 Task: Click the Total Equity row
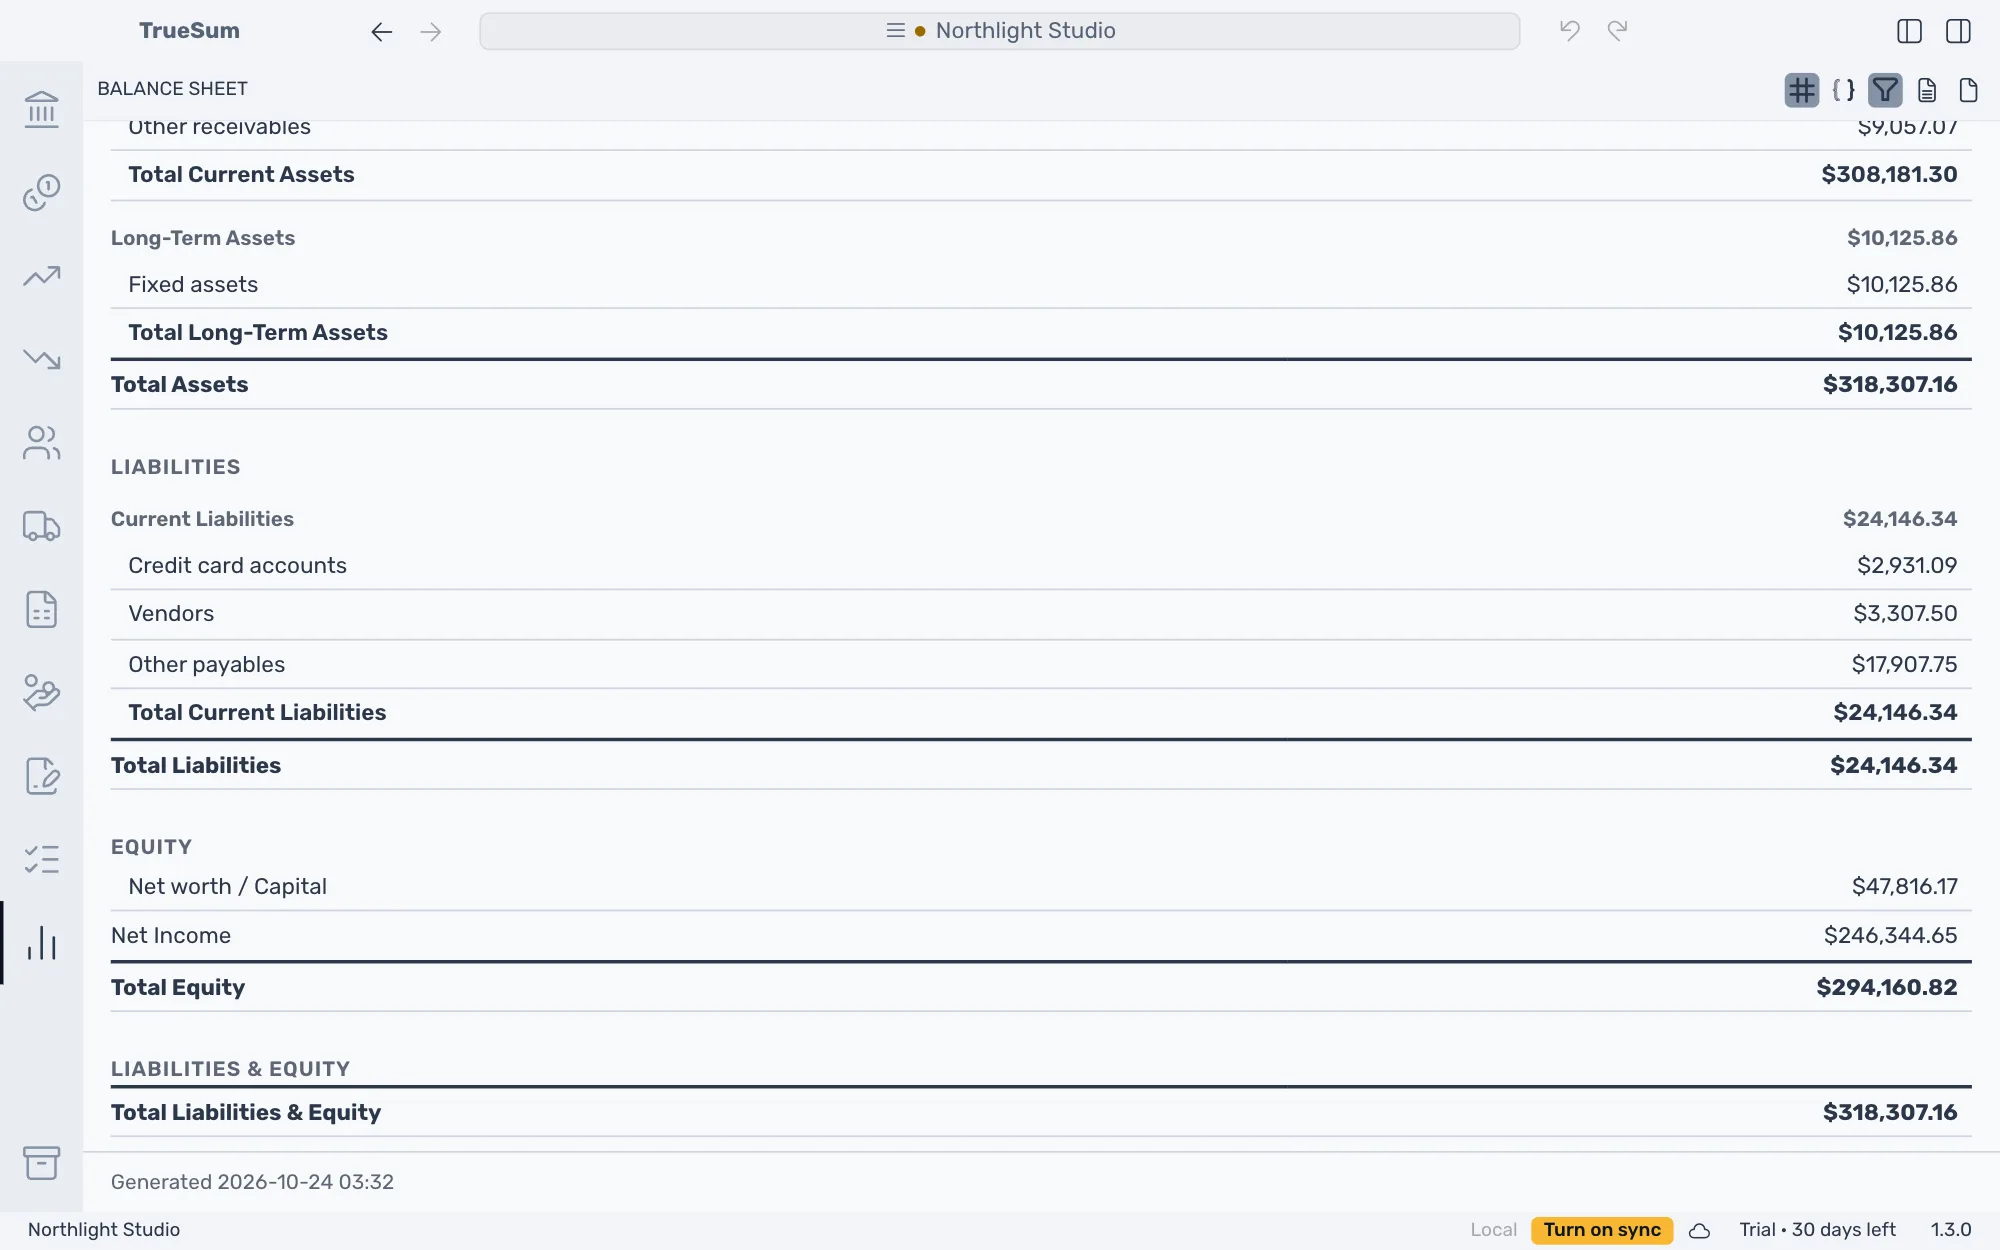(x=1041, y=988)
